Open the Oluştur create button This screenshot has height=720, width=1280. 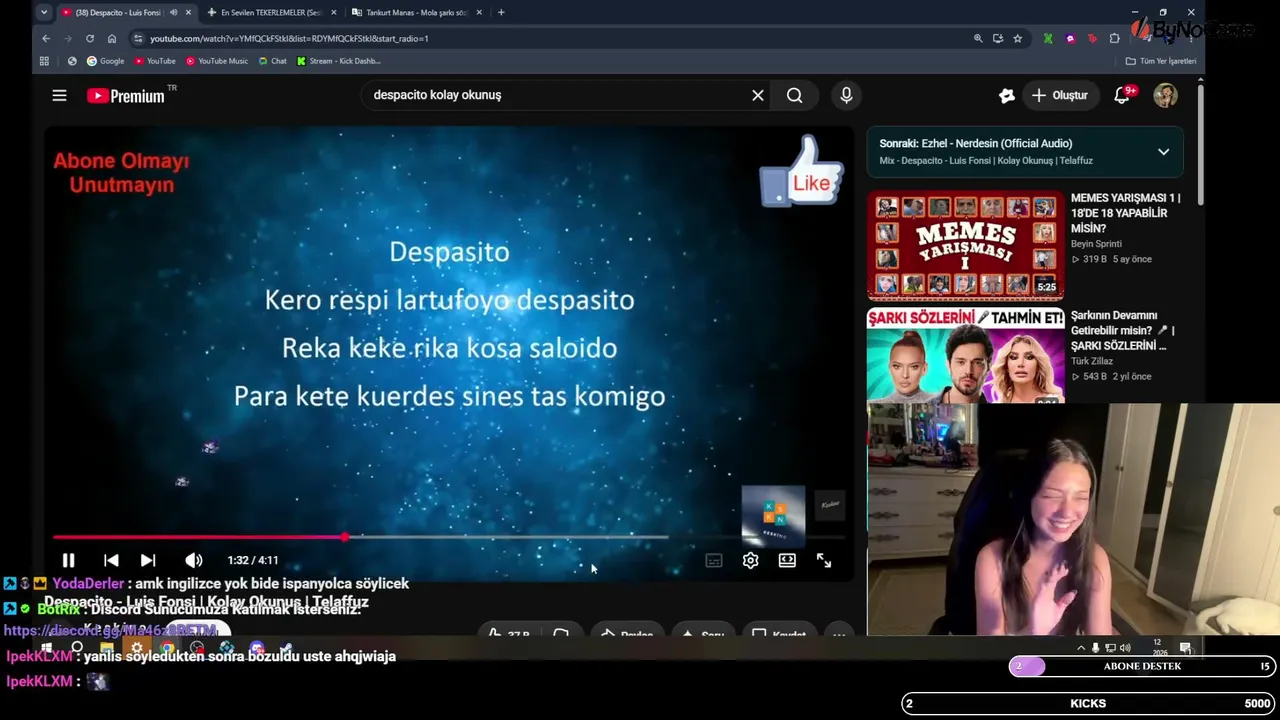[x=1060, y=95]
